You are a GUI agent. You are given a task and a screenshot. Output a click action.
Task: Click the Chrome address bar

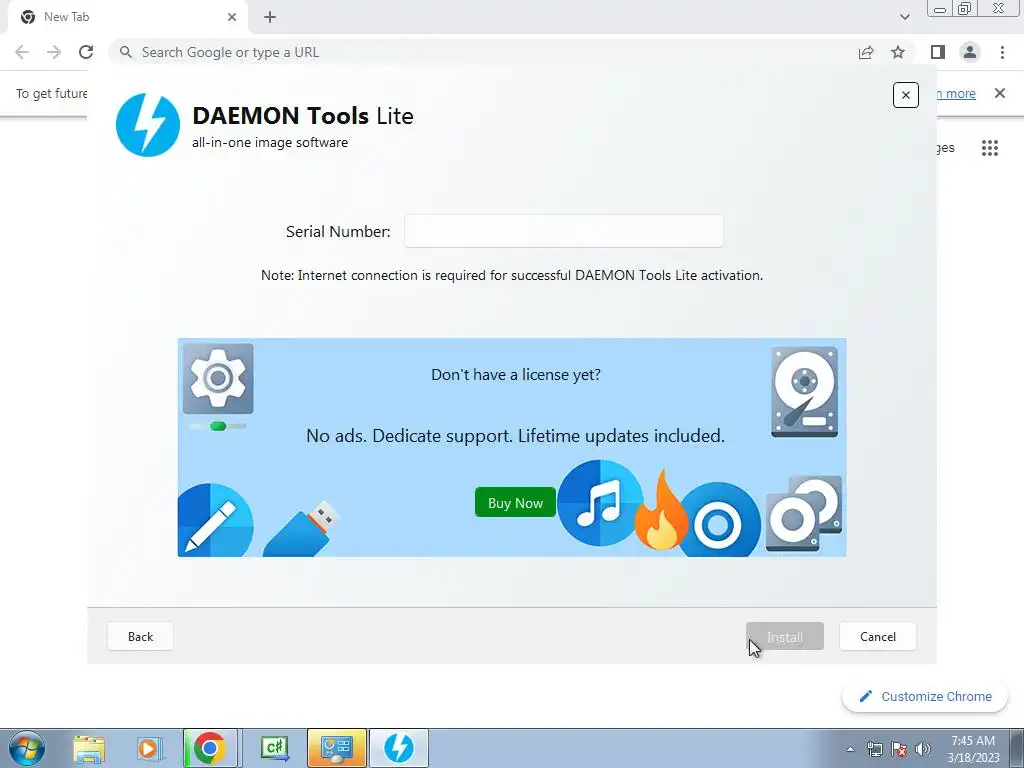[x=483, y=52]
